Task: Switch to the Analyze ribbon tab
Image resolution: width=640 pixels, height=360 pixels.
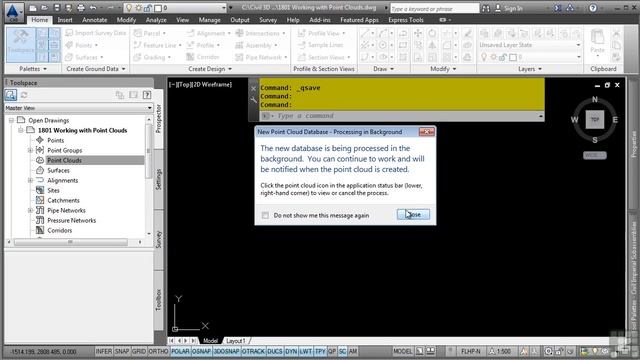Action: coord(156,20)
